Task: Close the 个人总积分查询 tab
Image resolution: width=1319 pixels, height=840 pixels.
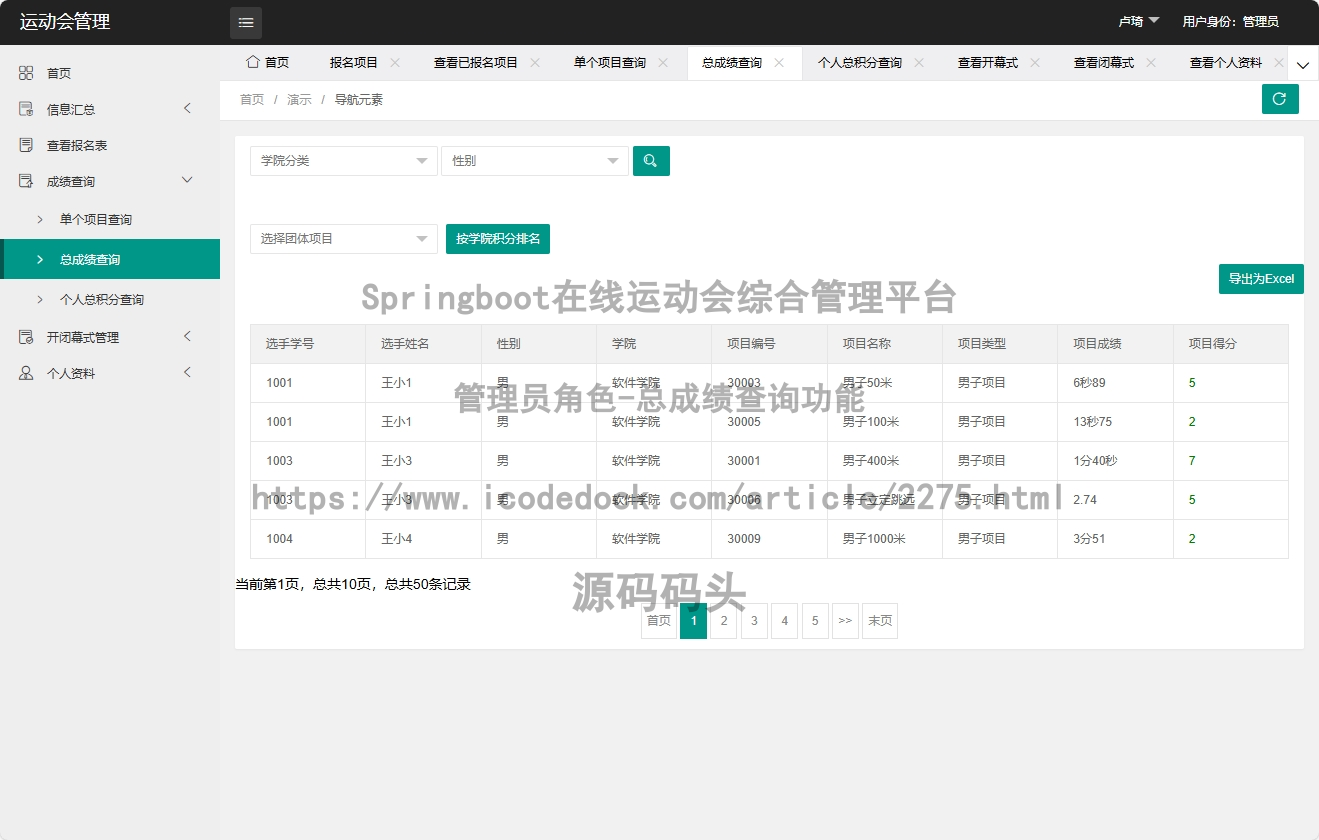Action: click(919, 62)
